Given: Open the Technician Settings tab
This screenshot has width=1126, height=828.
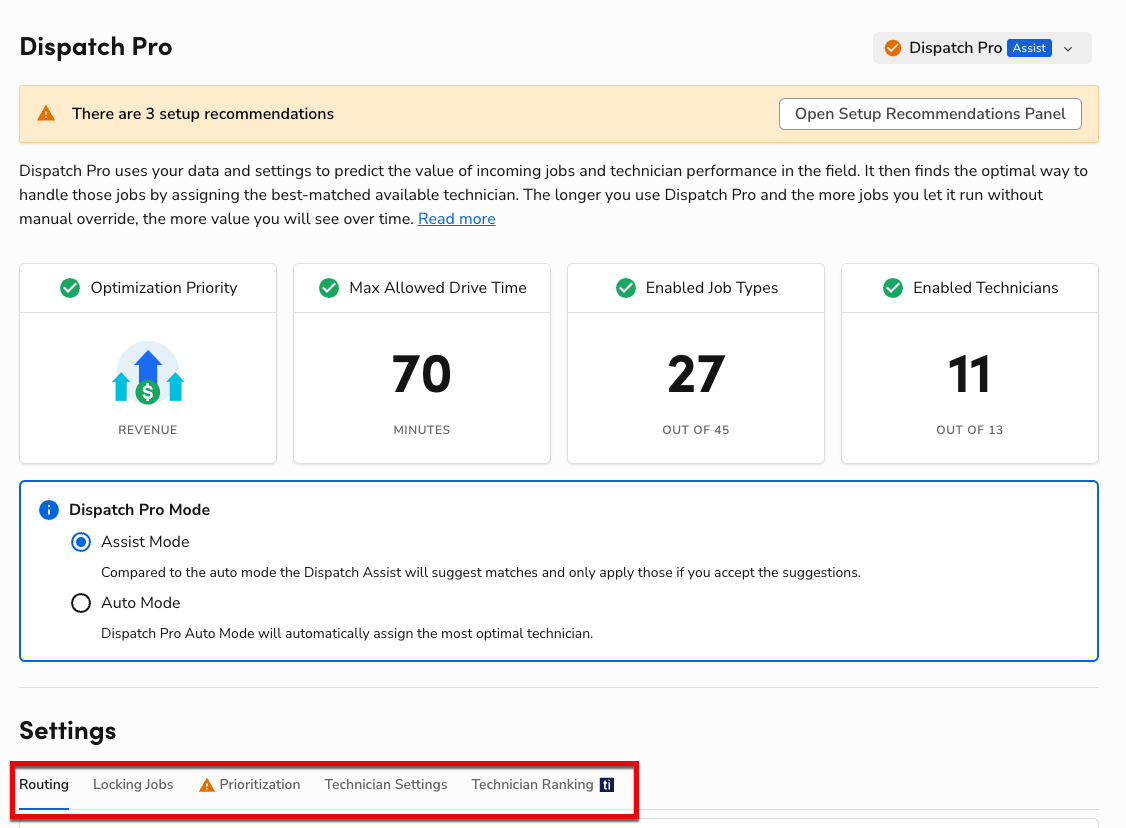Looking at the screenshot, I should tap(386, 784).
